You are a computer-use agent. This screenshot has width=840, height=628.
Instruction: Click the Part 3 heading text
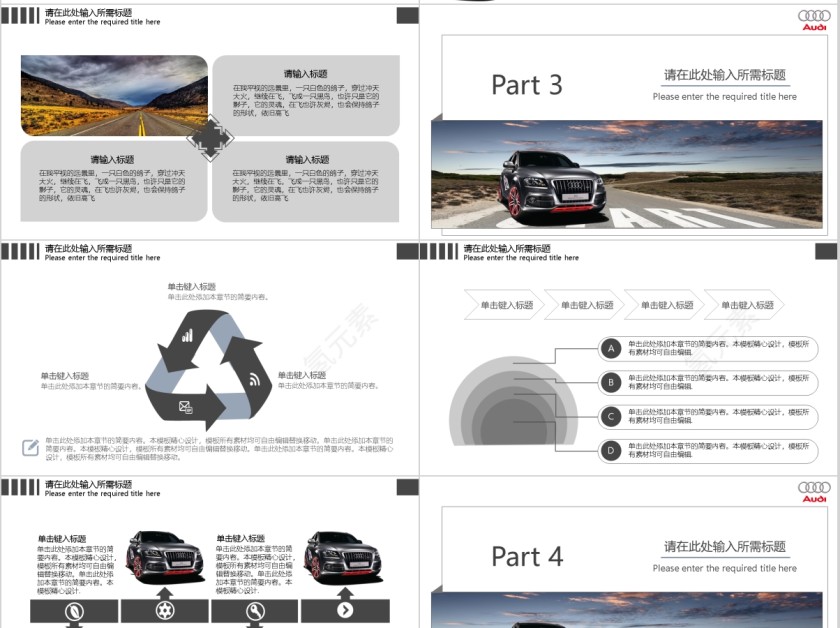point(527,86)
